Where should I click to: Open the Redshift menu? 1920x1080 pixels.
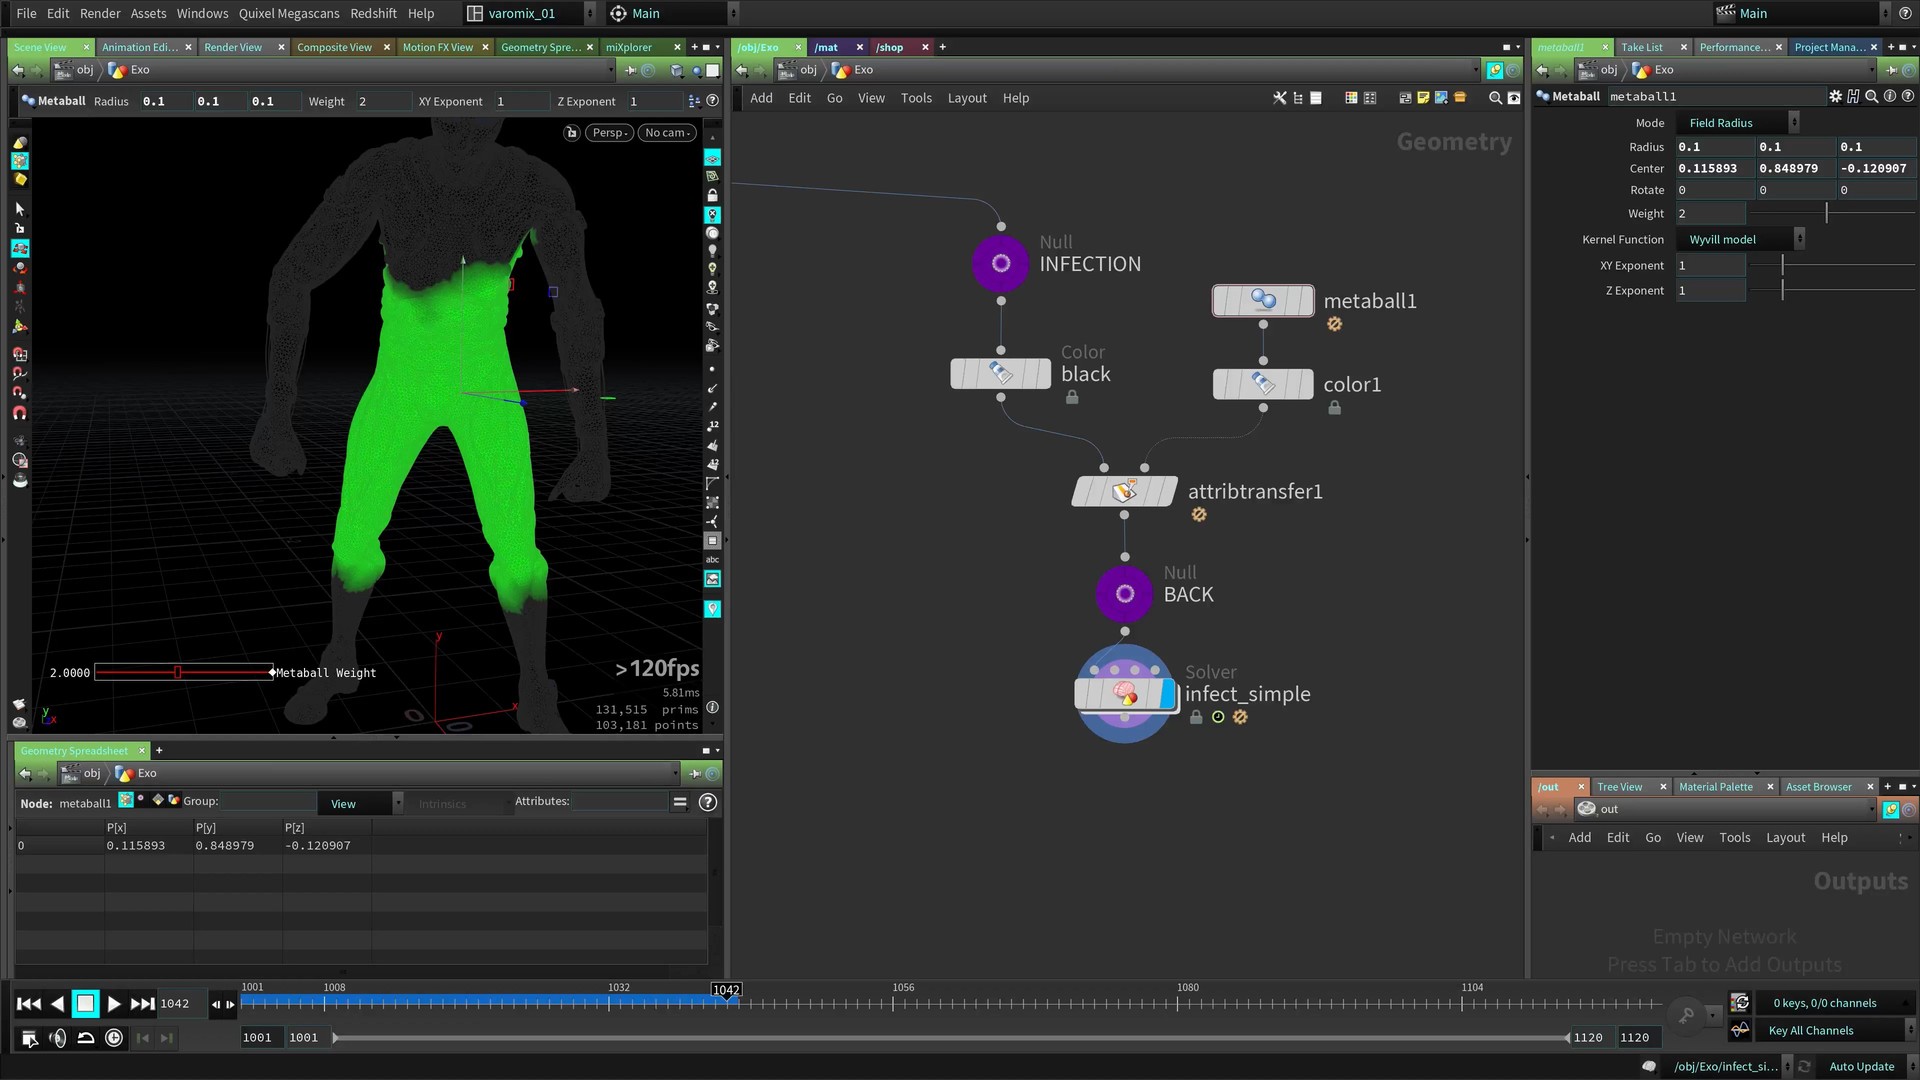[x=373, y=13]
